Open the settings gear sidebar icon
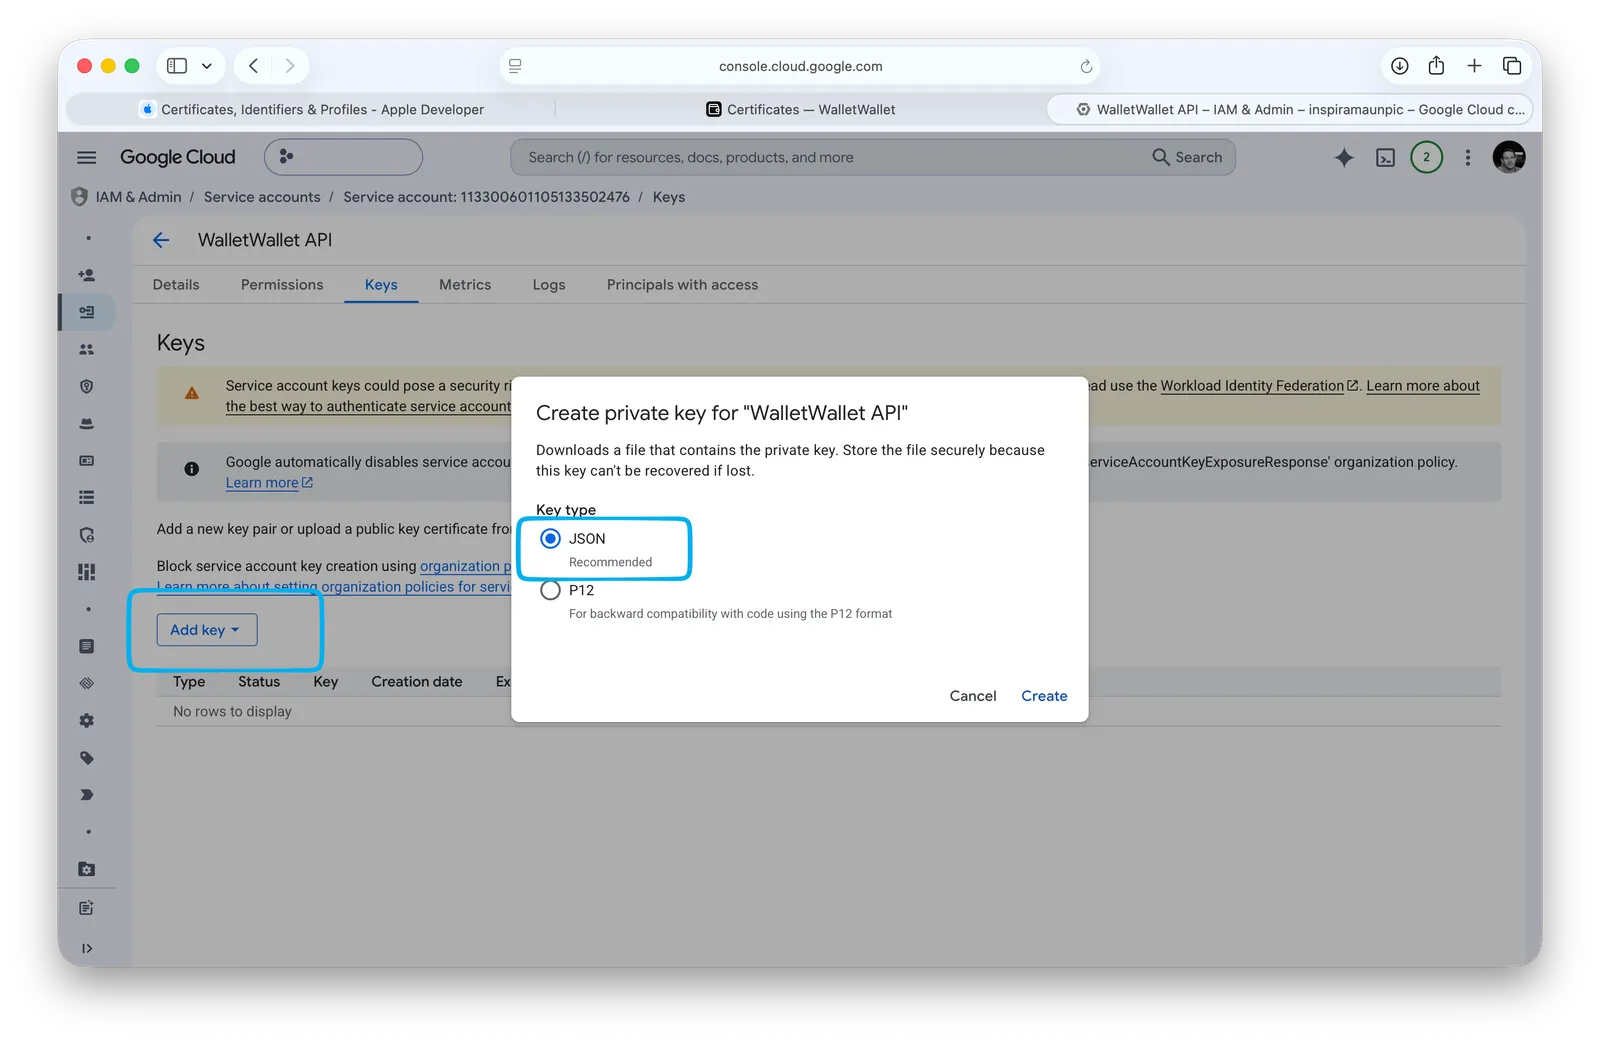1600x1043 pixels. 87,720
